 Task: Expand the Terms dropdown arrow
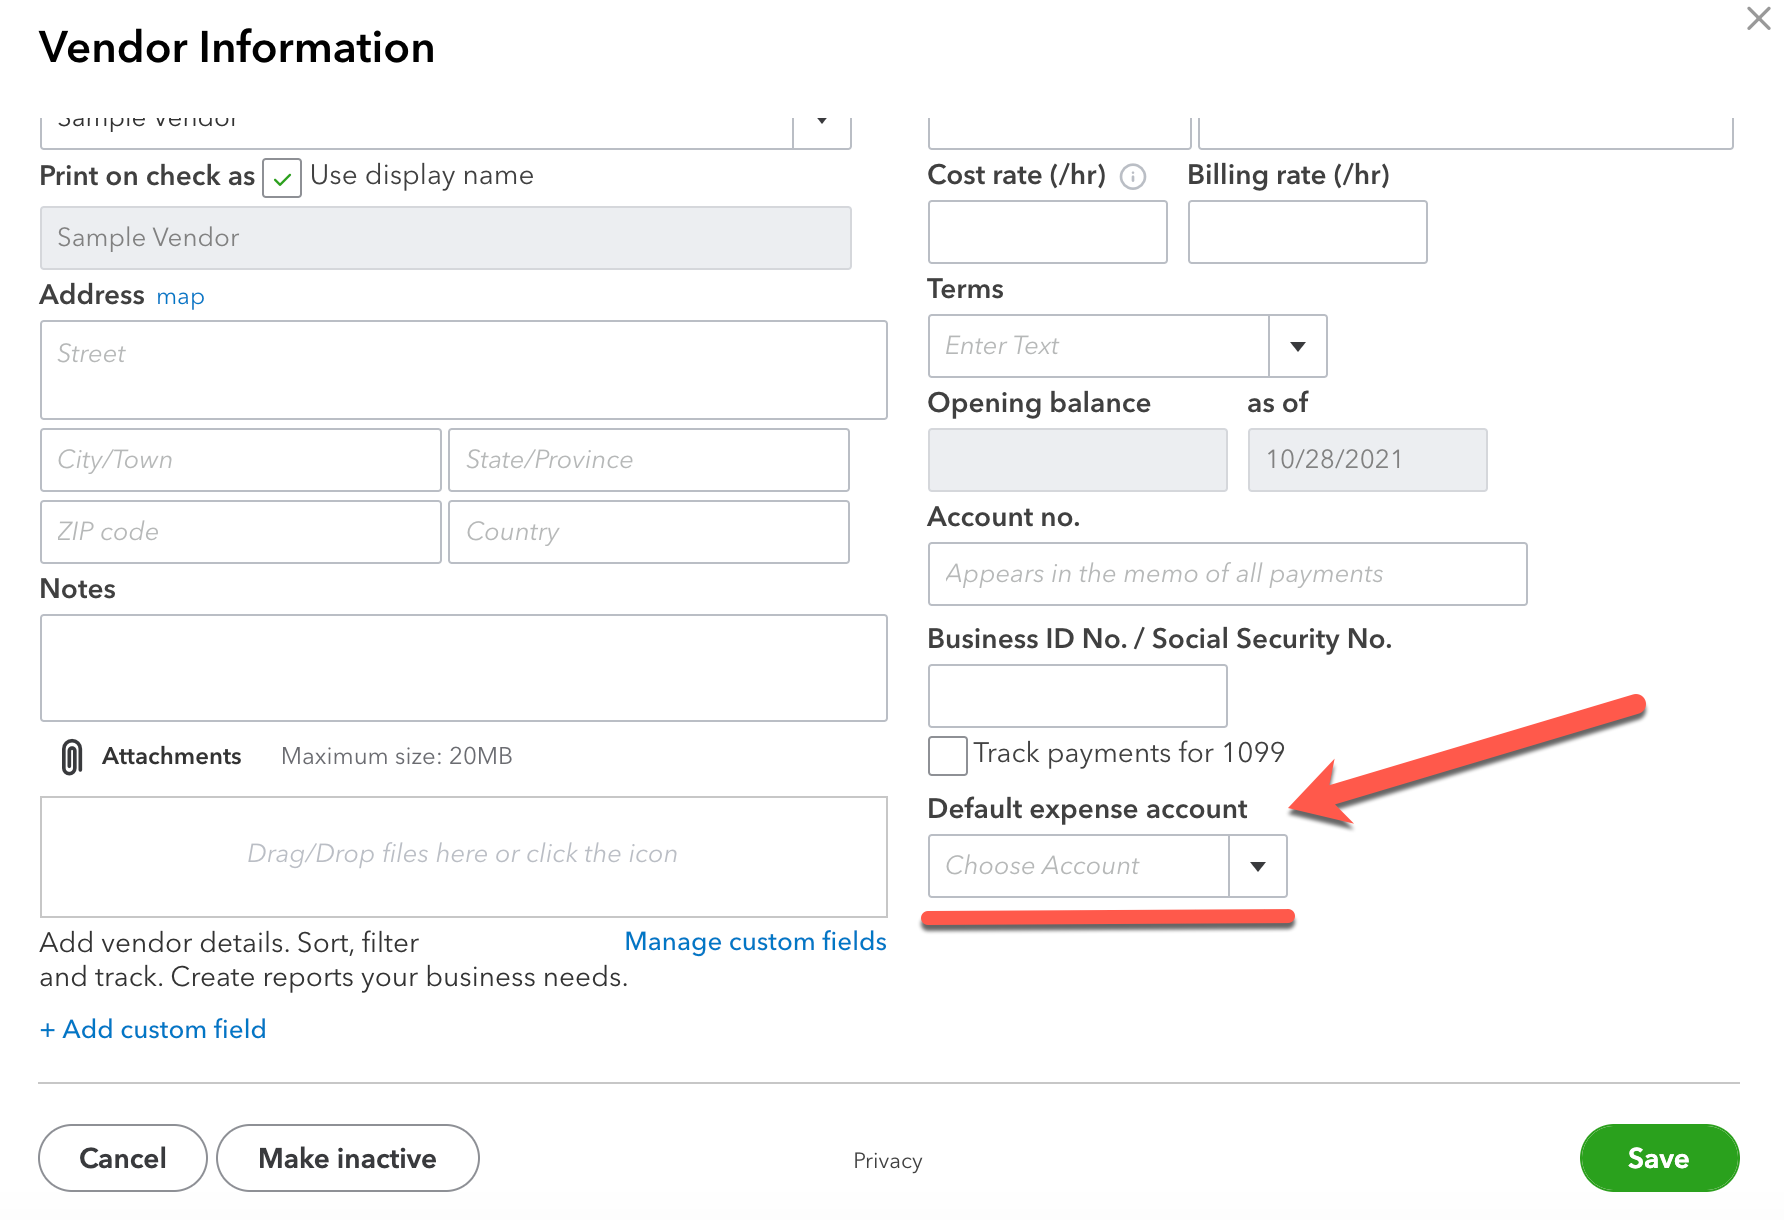(x=1297, y=346)
